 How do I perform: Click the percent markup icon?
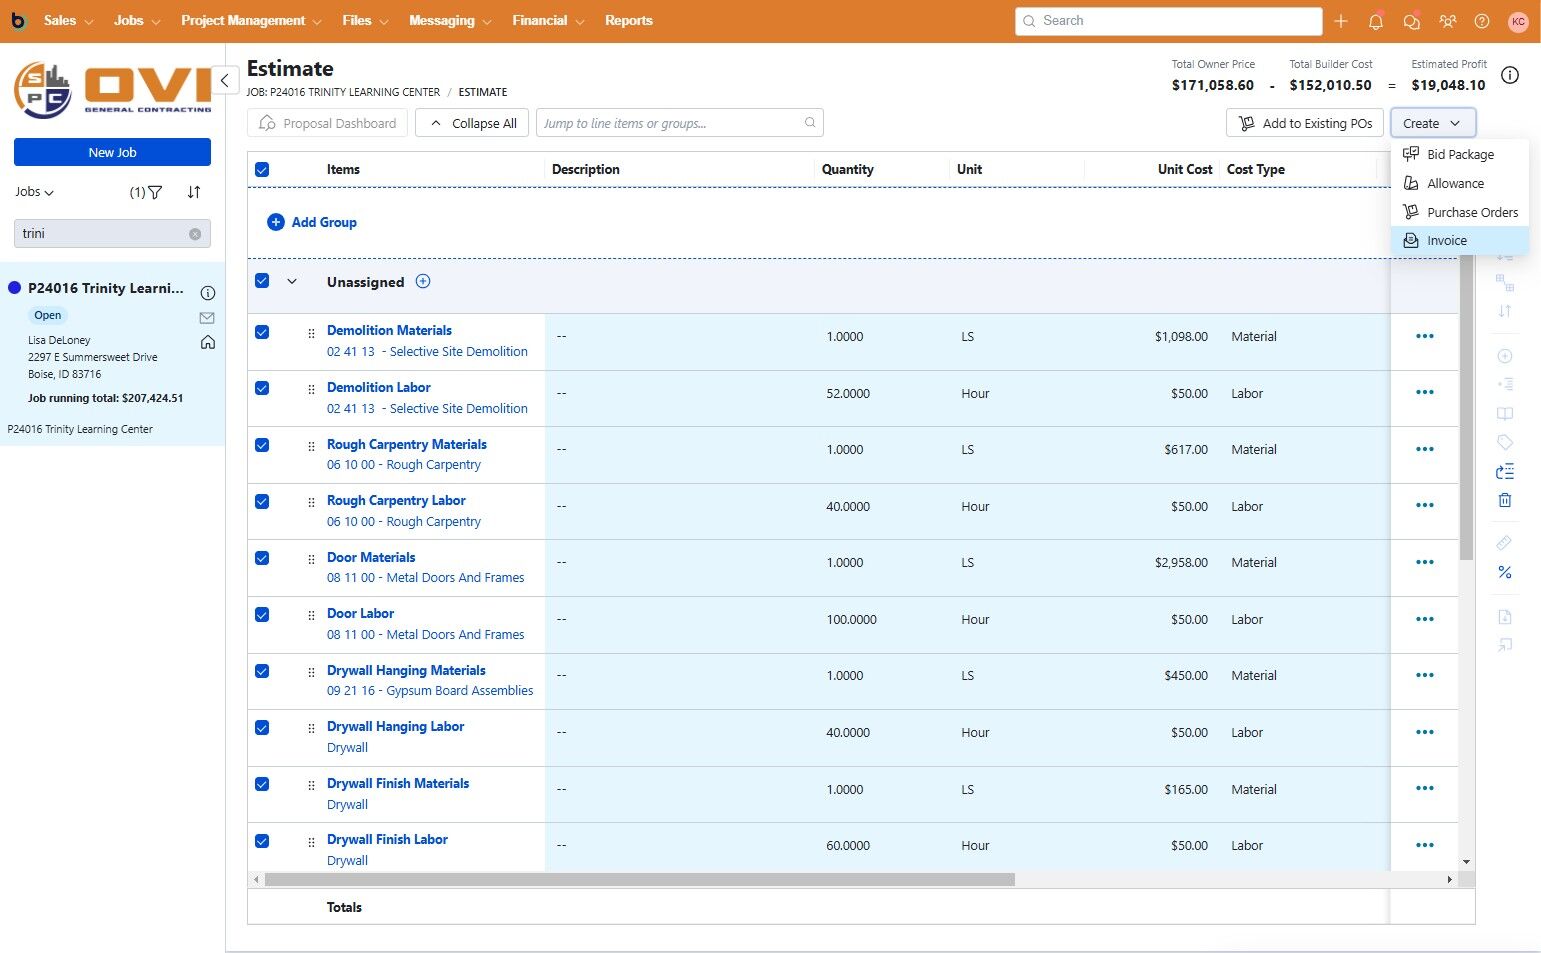tap(1505, 573)
